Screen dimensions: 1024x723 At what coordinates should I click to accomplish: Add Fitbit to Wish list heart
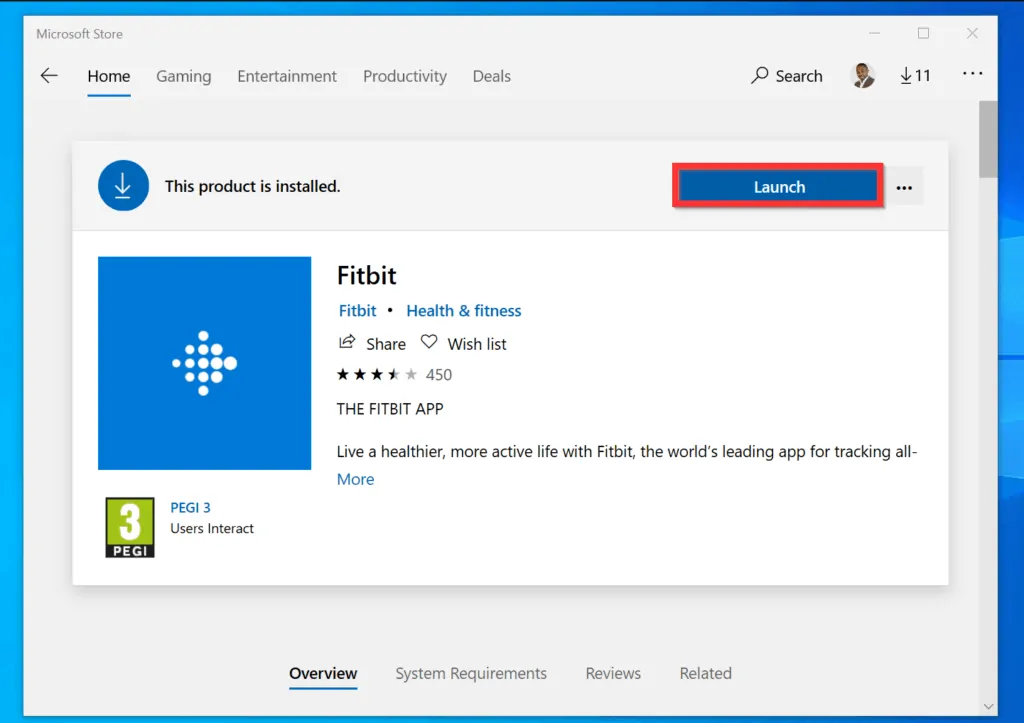pyautogui.click(x=429, y=343)
